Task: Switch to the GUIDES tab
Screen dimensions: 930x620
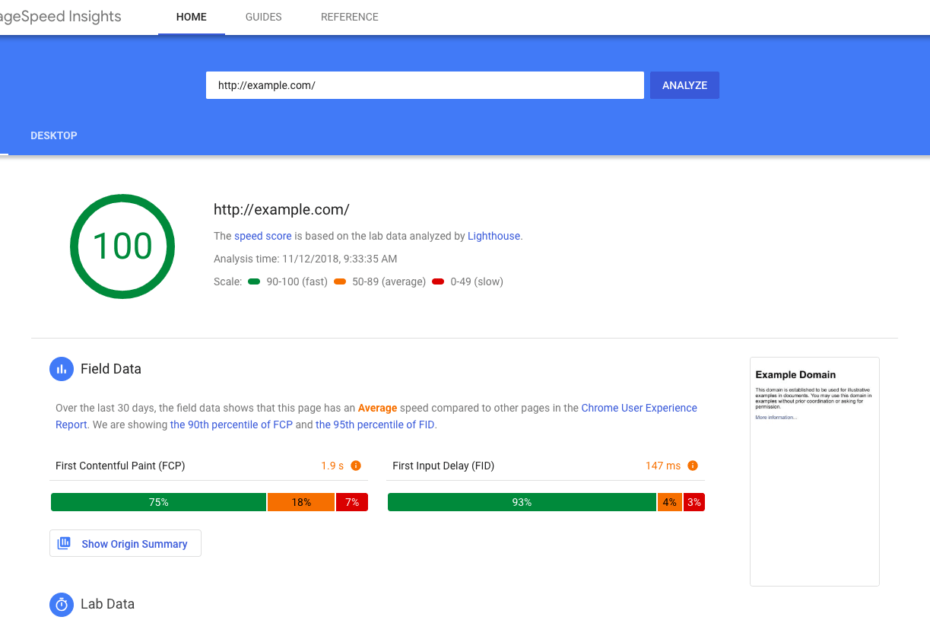Action: click(x=263, y=16)
